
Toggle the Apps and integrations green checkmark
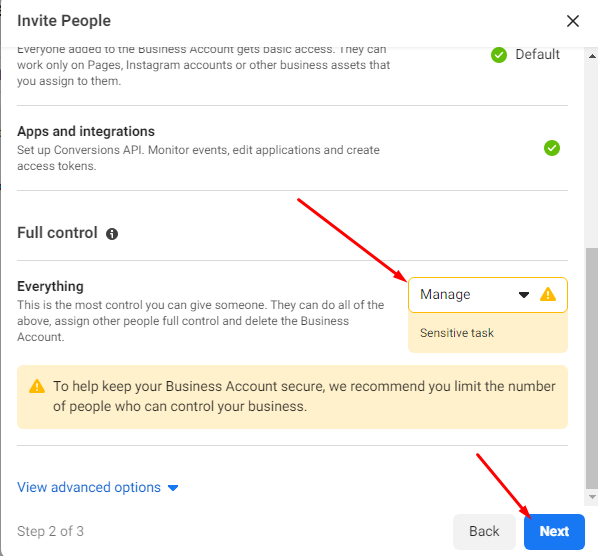pos(551,148)
